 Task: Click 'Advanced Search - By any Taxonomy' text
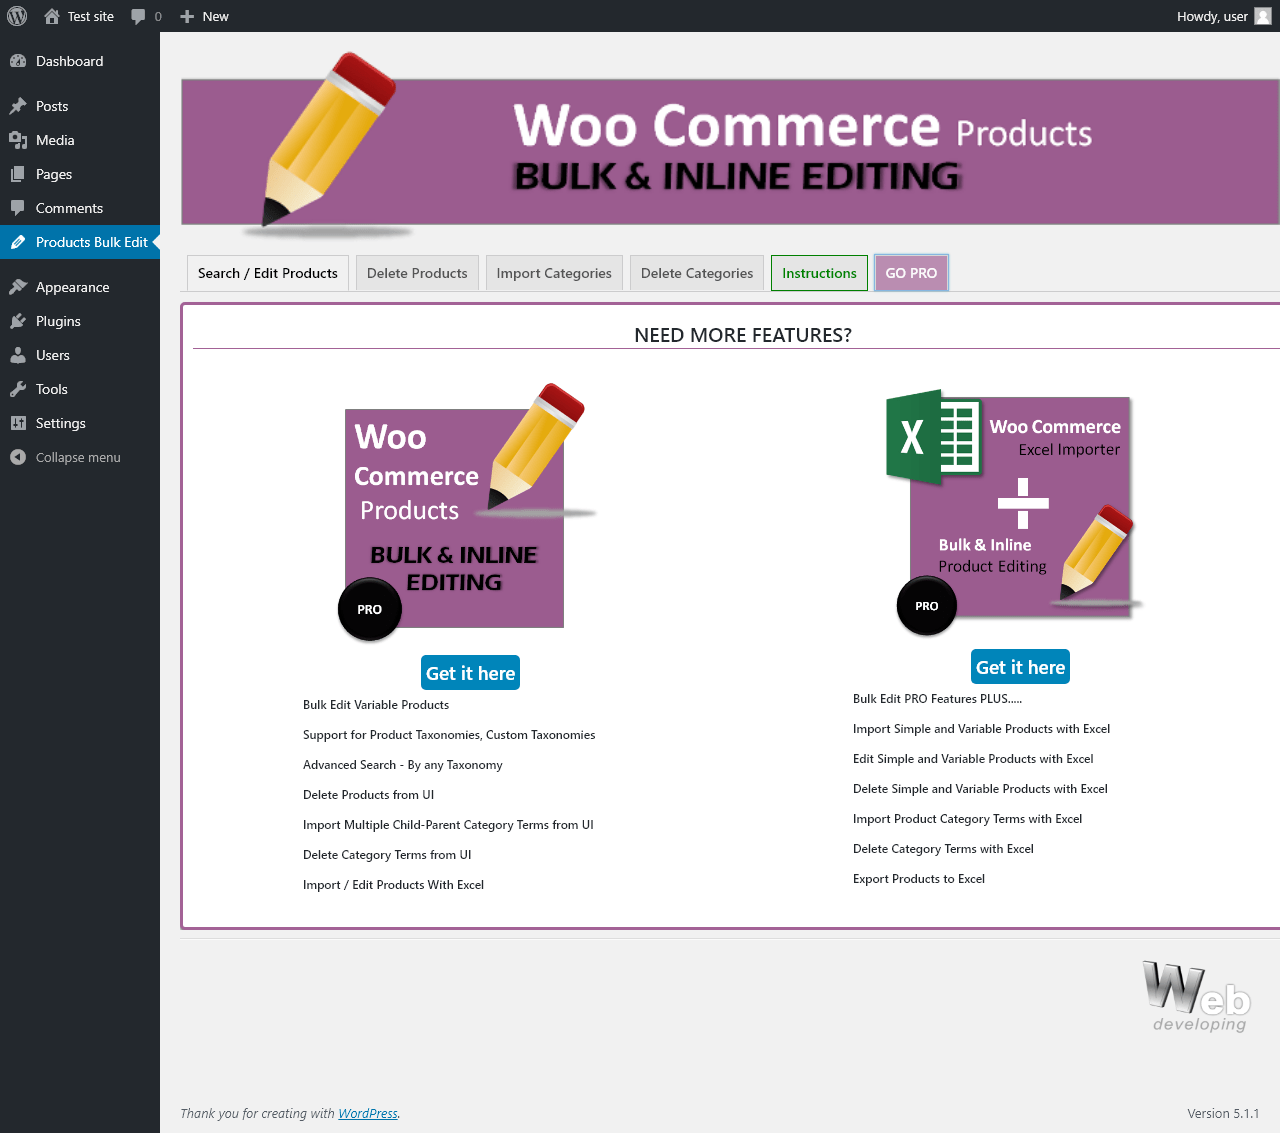[x=403, y=765]
